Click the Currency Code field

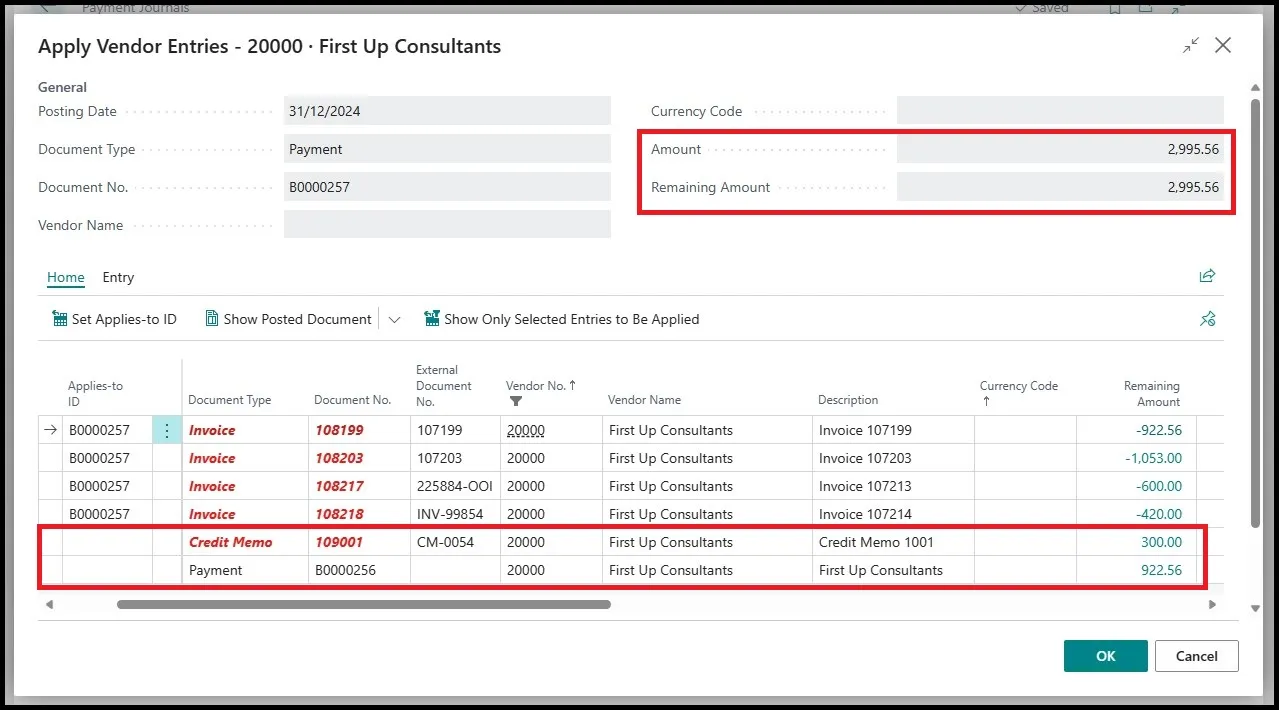pos(1060,111)
